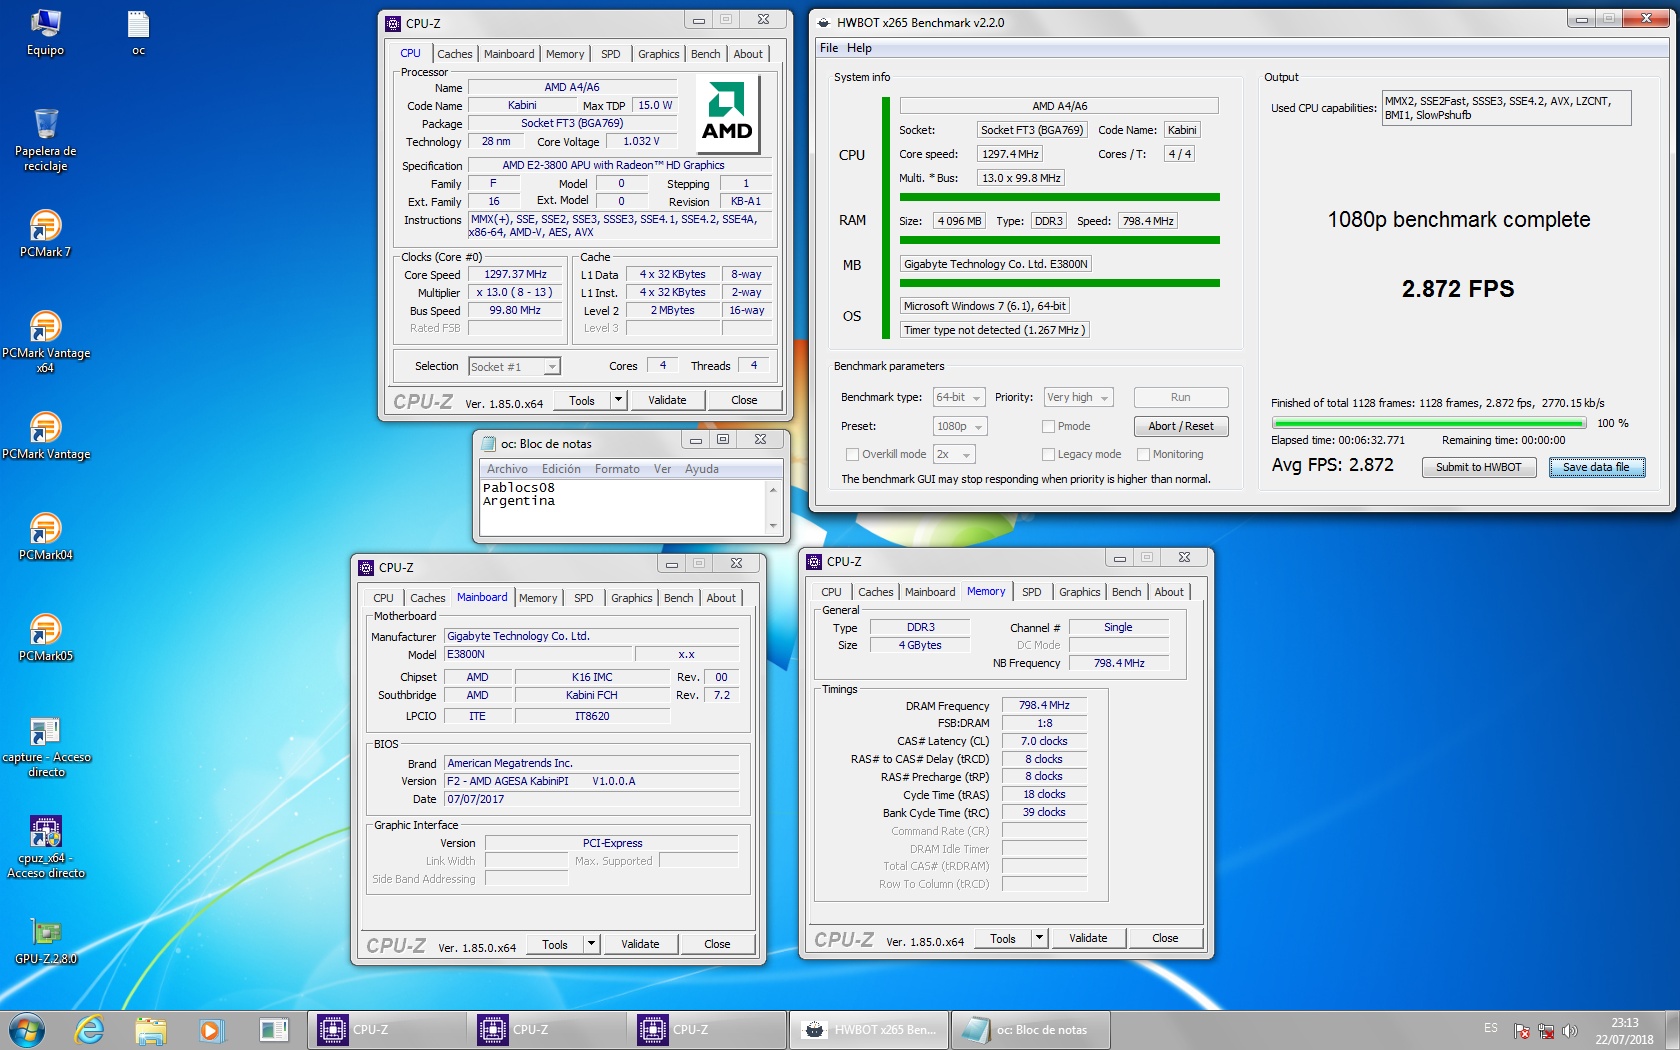Image resolution: width=1680 pixels, height=1050 pixels.
Task: Open capture - Acceso directo shortcut
Action: pos(45,747)
